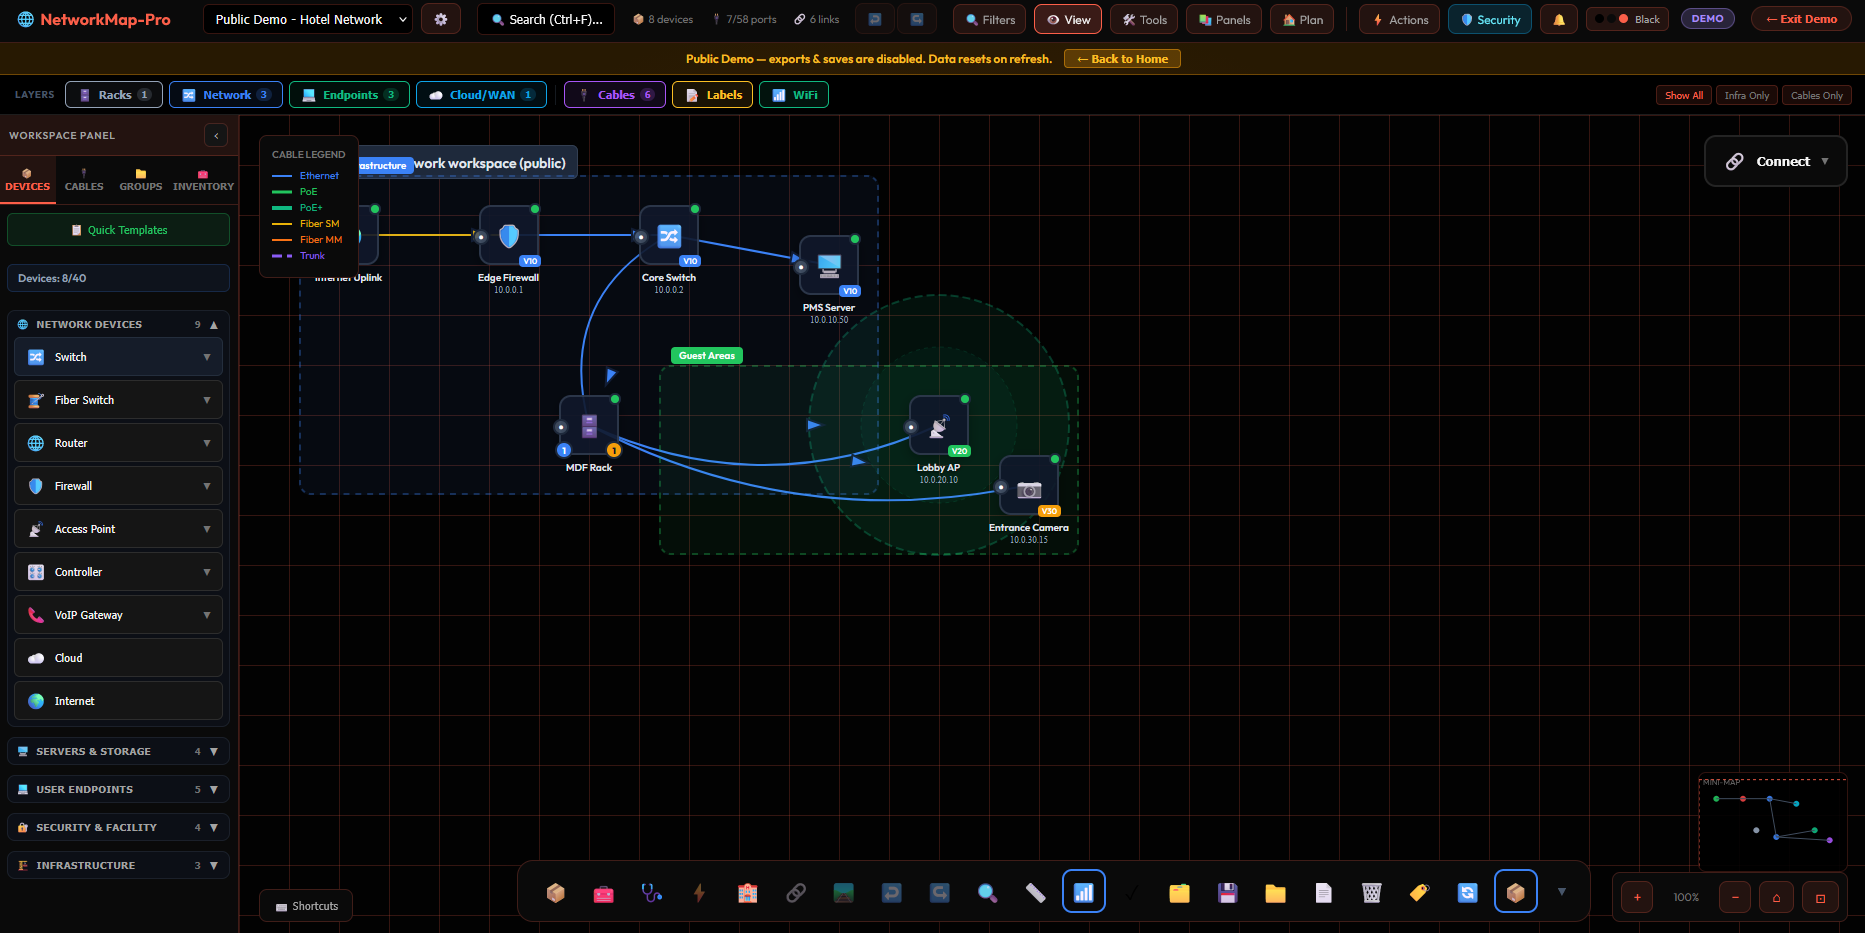Image resolution: width=1865 pixels, height=933 pixels.
Task: Click the Back to Home button
Action: pos(1122,58)
